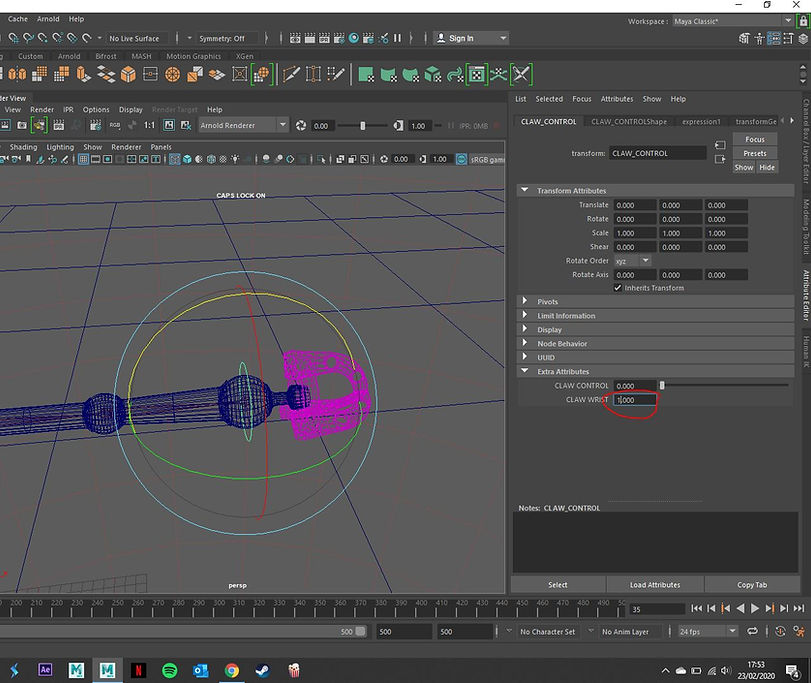
Task: Click the Render View exposure slider handle
Action: click(x=363, y=126)
